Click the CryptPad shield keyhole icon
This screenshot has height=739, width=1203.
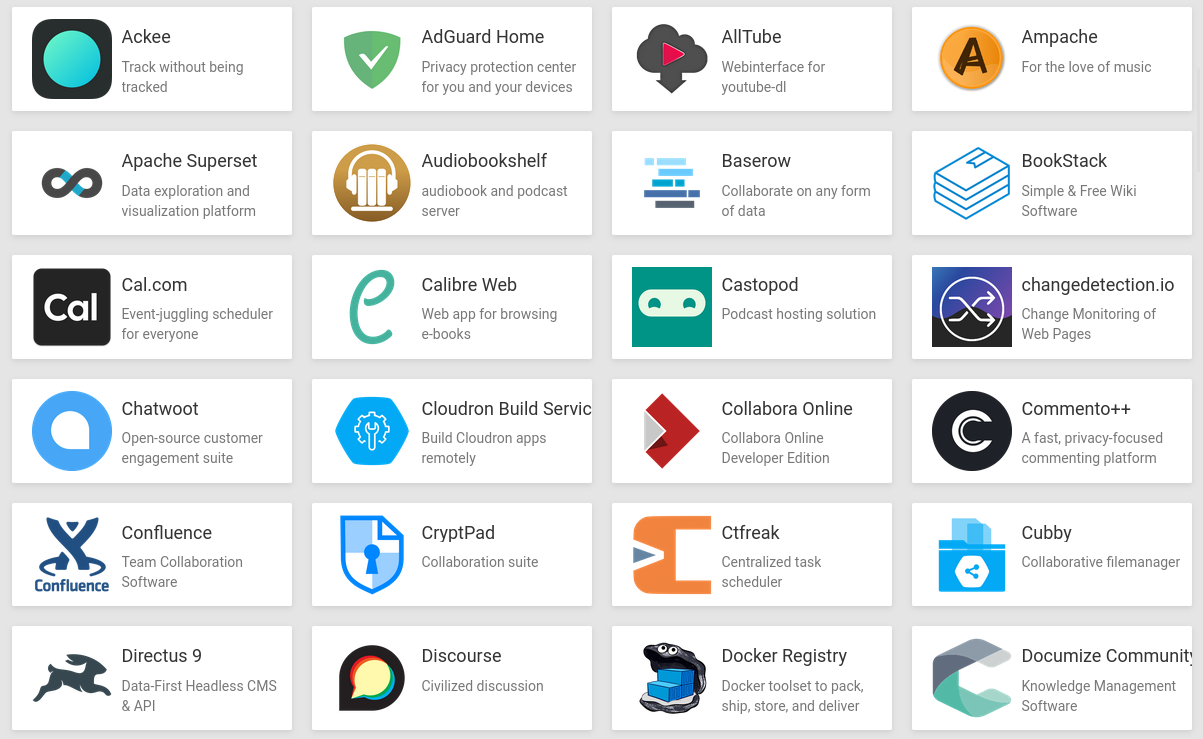(x=372, y=555)
